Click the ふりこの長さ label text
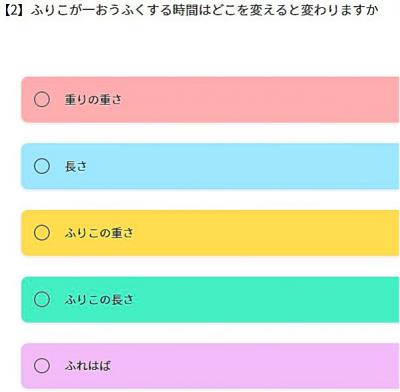The height and width of the screenshot is (392, 400). 99,299
